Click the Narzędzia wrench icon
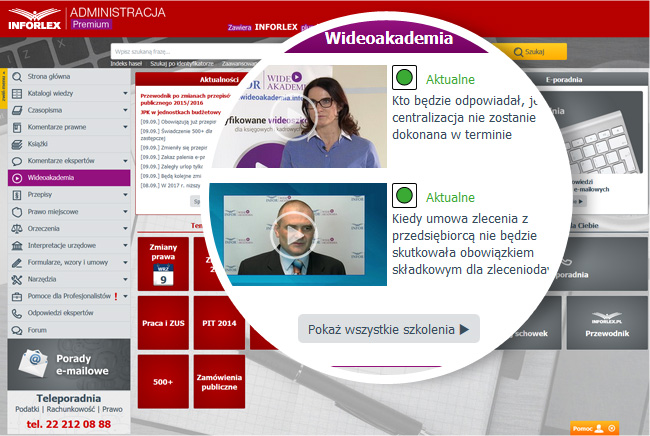 [x=17, y=280]
